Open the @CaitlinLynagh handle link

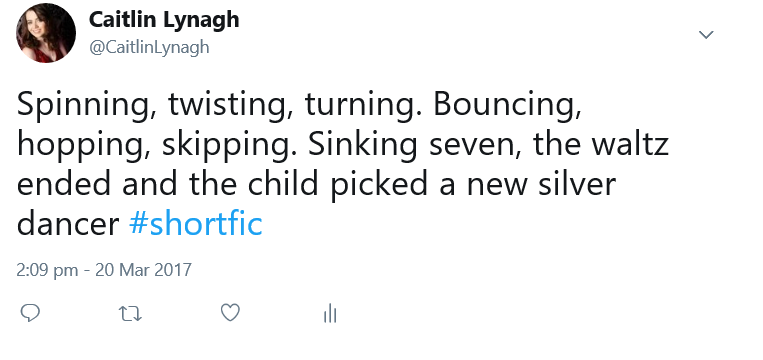(x=149, y=47)
